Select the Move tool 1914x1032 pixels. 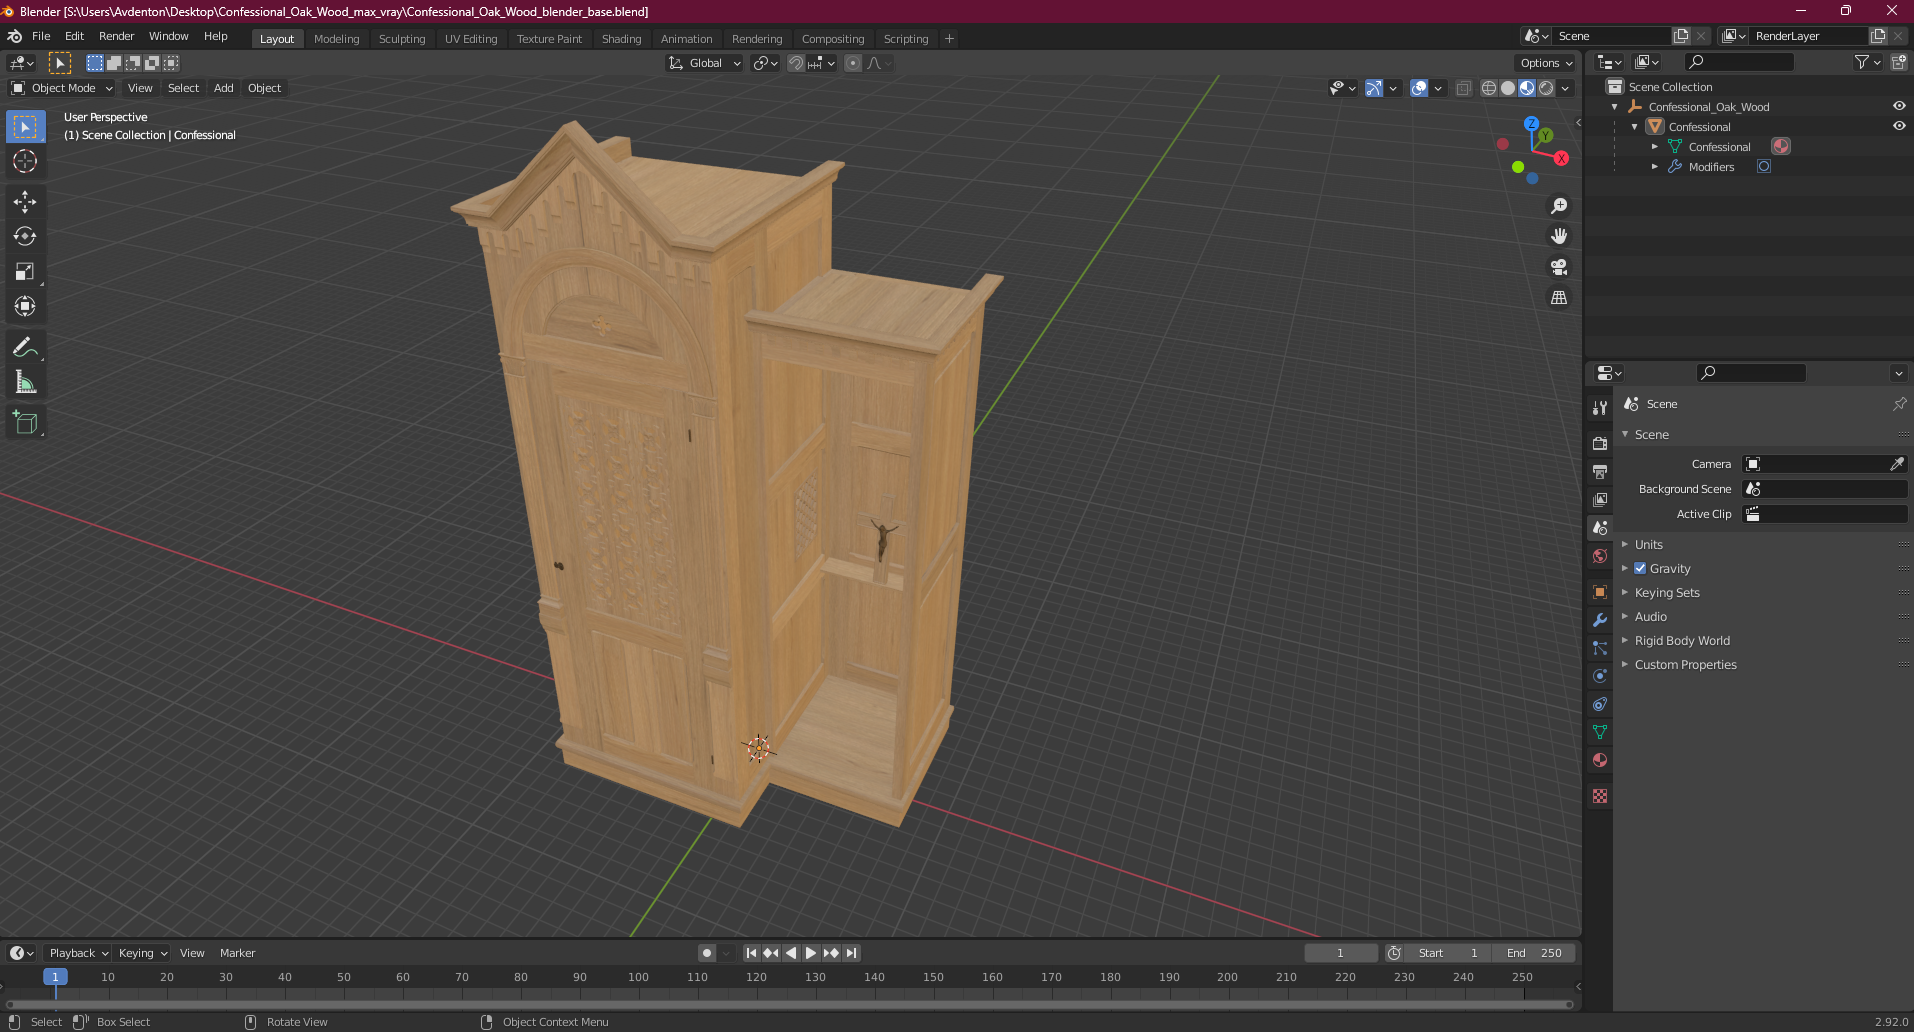click(25, 201)
